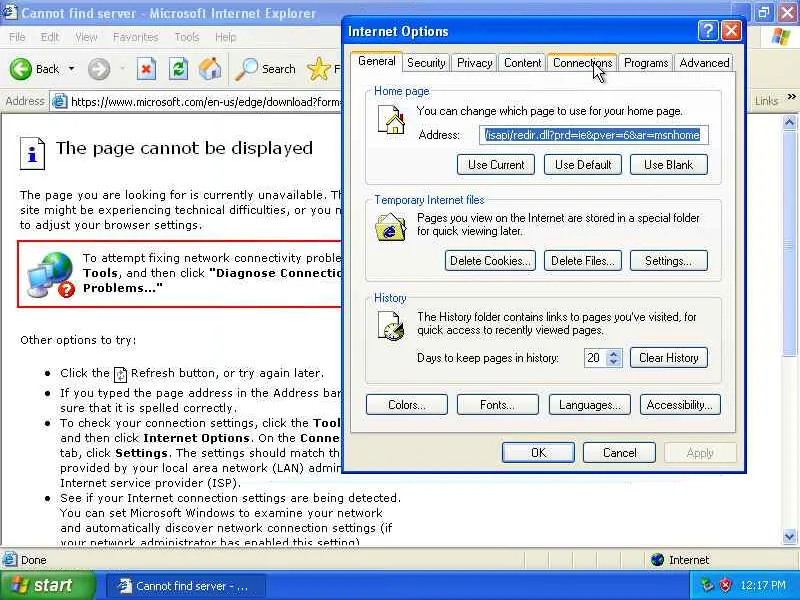Image resolution: width=800 pixels, height=600 pixels.
Task: Click the Help question mark button in dialog
Action: (707, 31)
